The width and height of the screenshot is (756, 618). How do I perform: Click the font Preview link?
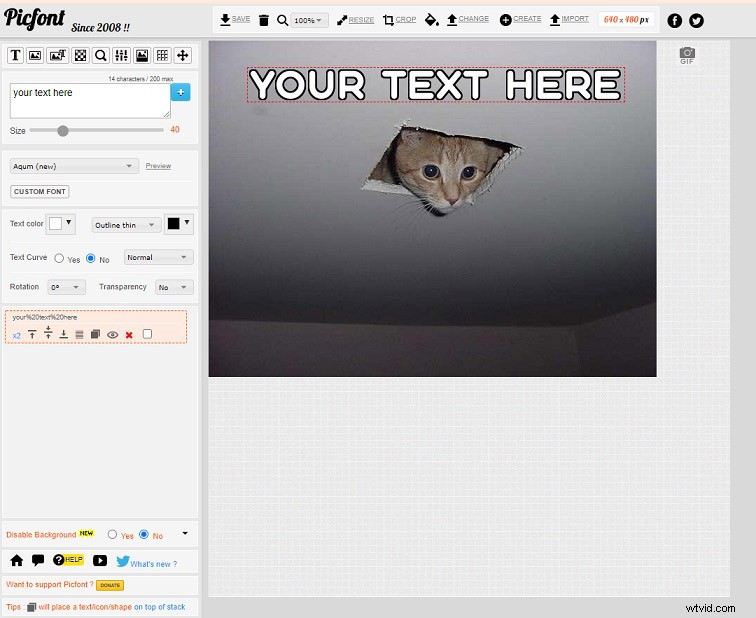(x=158, y=166)
